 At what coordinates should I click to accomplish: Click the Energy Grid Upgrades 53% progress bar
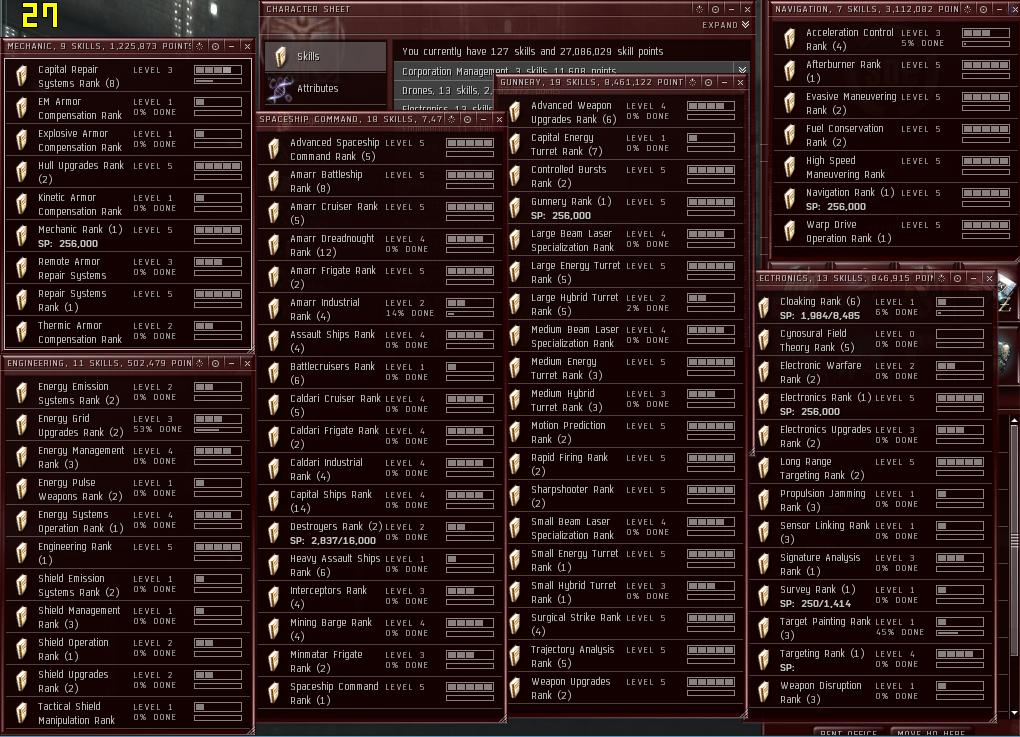(218, 430)
